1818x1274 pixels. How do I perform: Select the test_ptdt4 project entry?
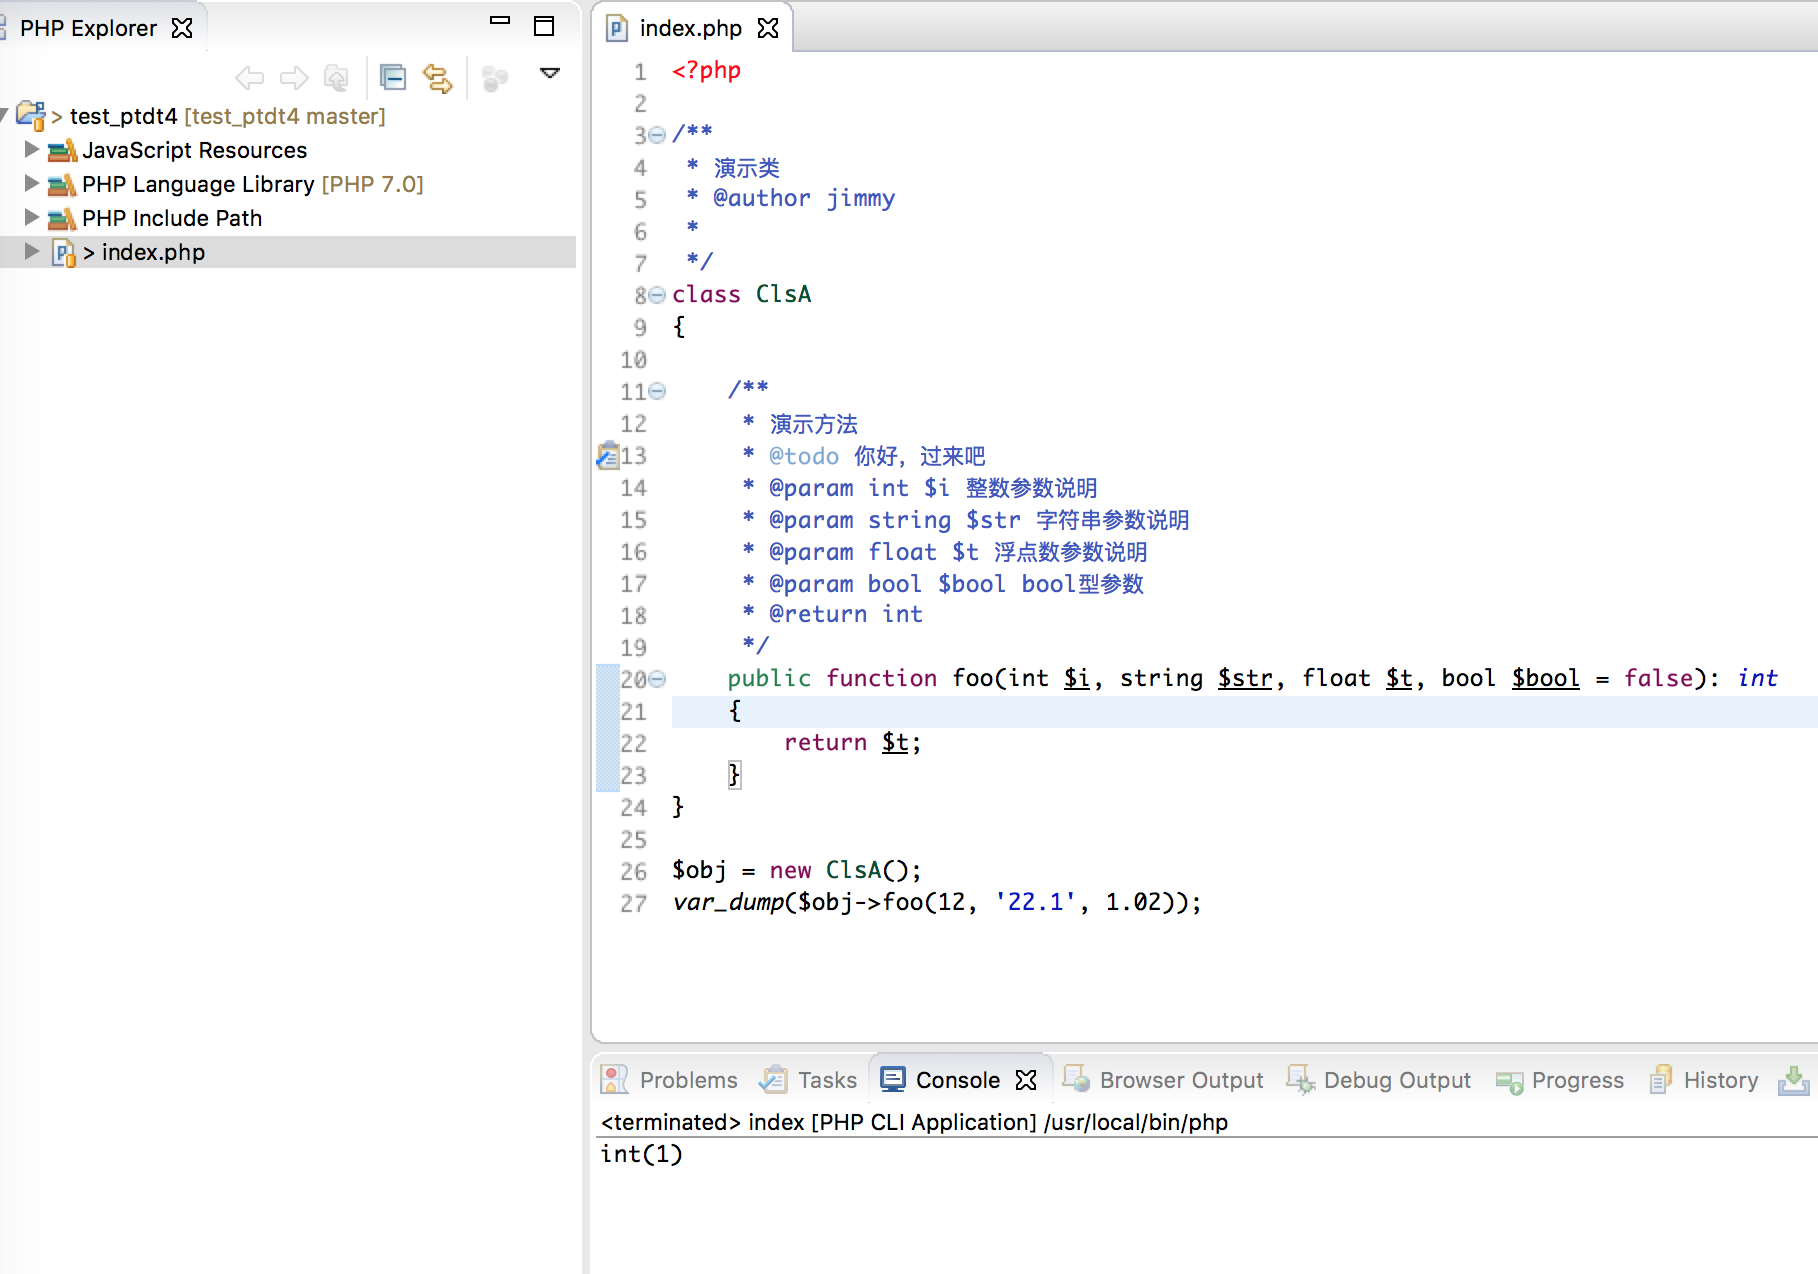click(227, 116)
